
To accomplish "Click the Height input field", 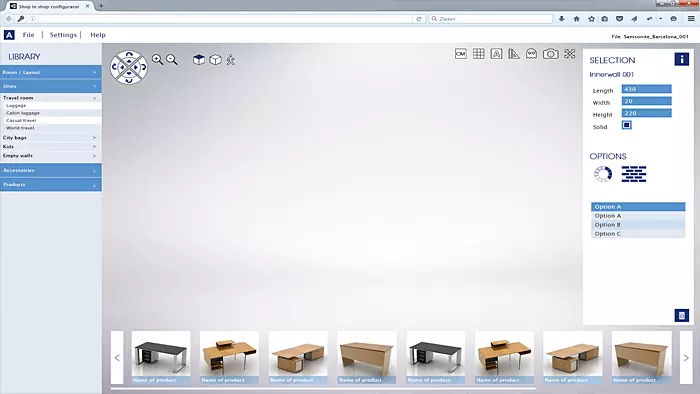I will click(x=646, y=113).
